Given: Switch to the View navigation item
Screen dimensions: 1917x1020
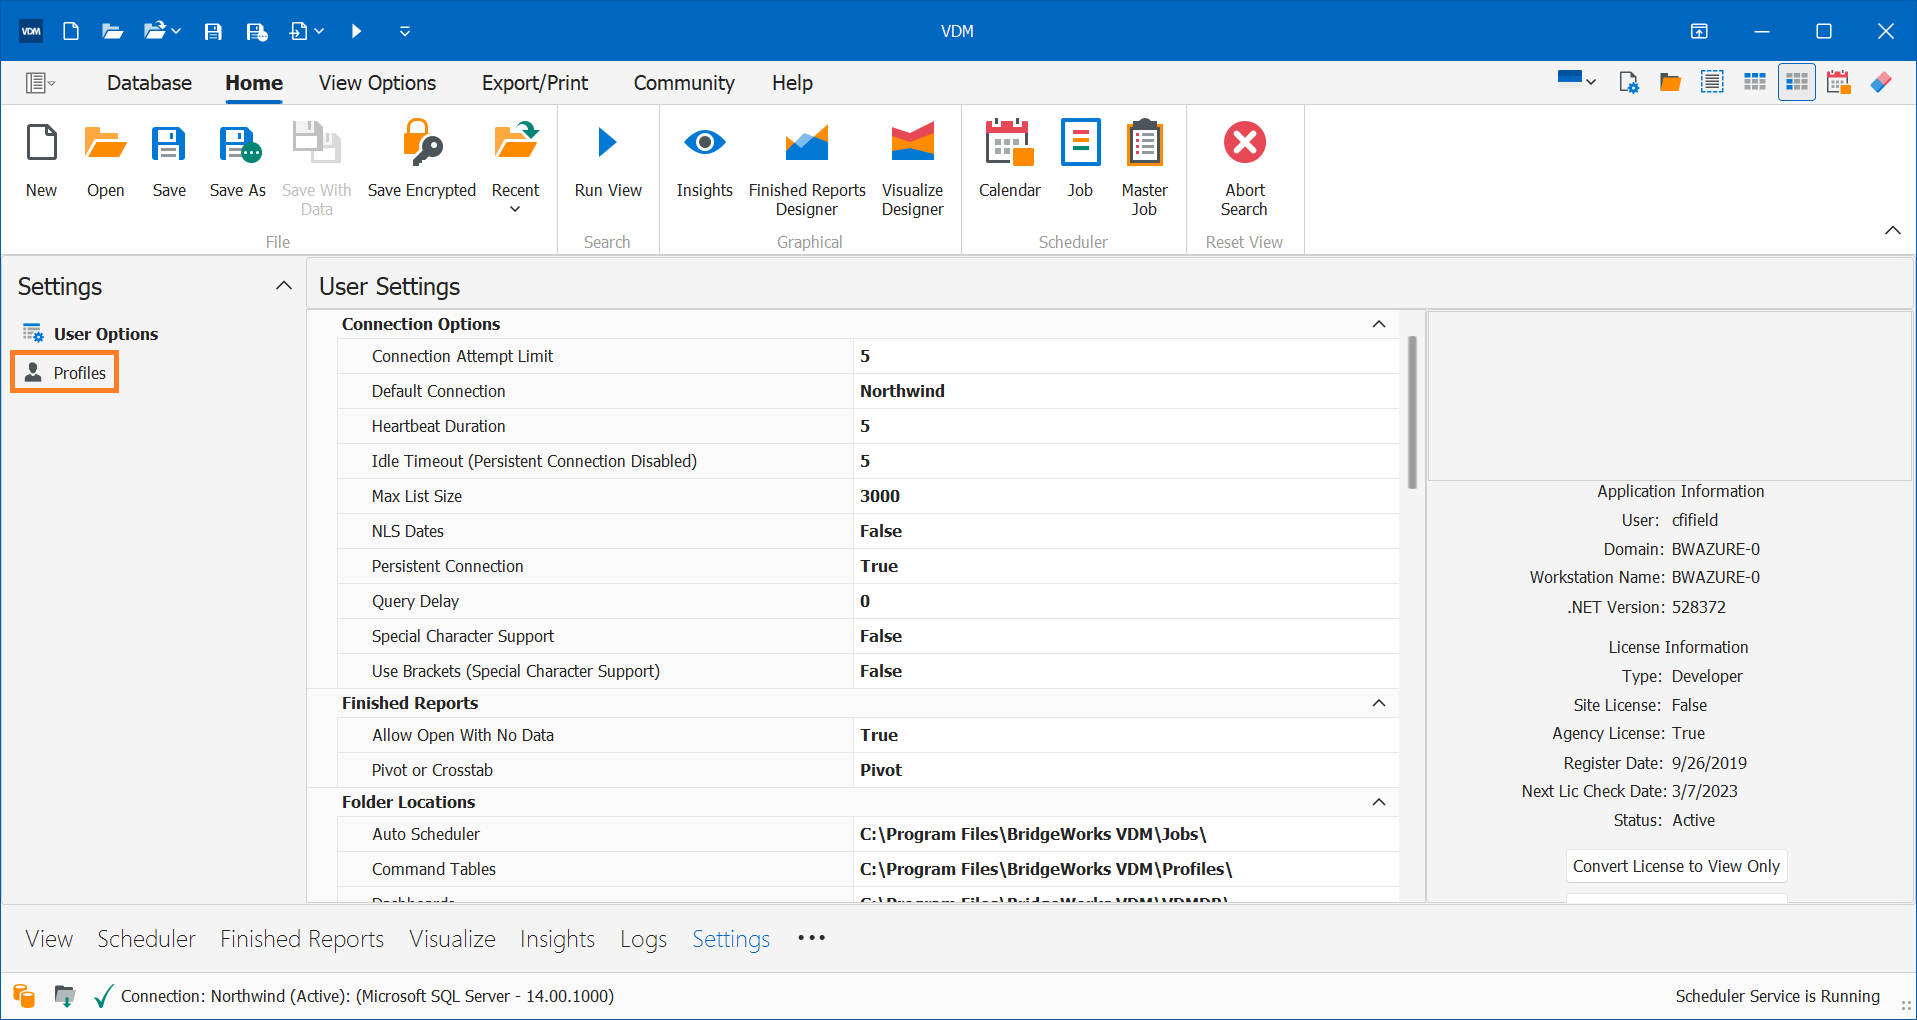Looking at the screenshot, I should point(49,939).
